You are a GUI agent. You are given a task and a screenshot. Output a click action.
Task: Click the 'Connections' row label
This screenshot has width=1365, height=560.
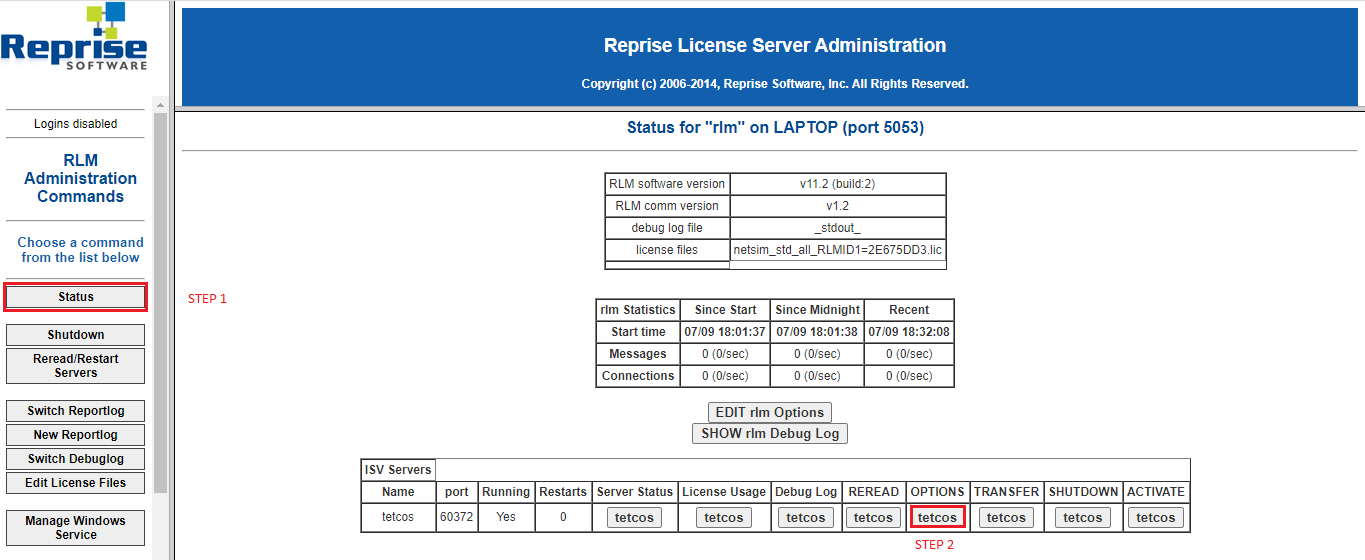click(x=638, y=376)
